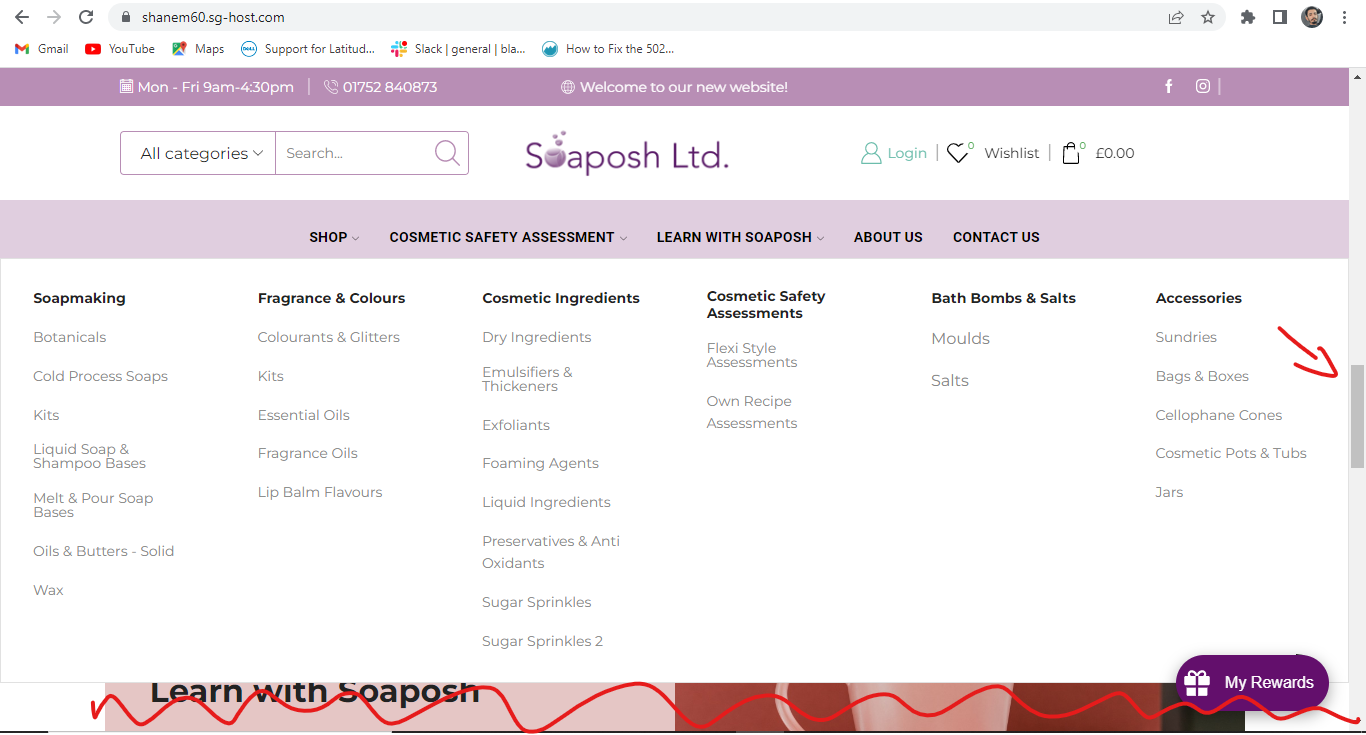Open the share page icon in the address bar
This screenshot has width=1366, height=735.
coord(1176,17)
